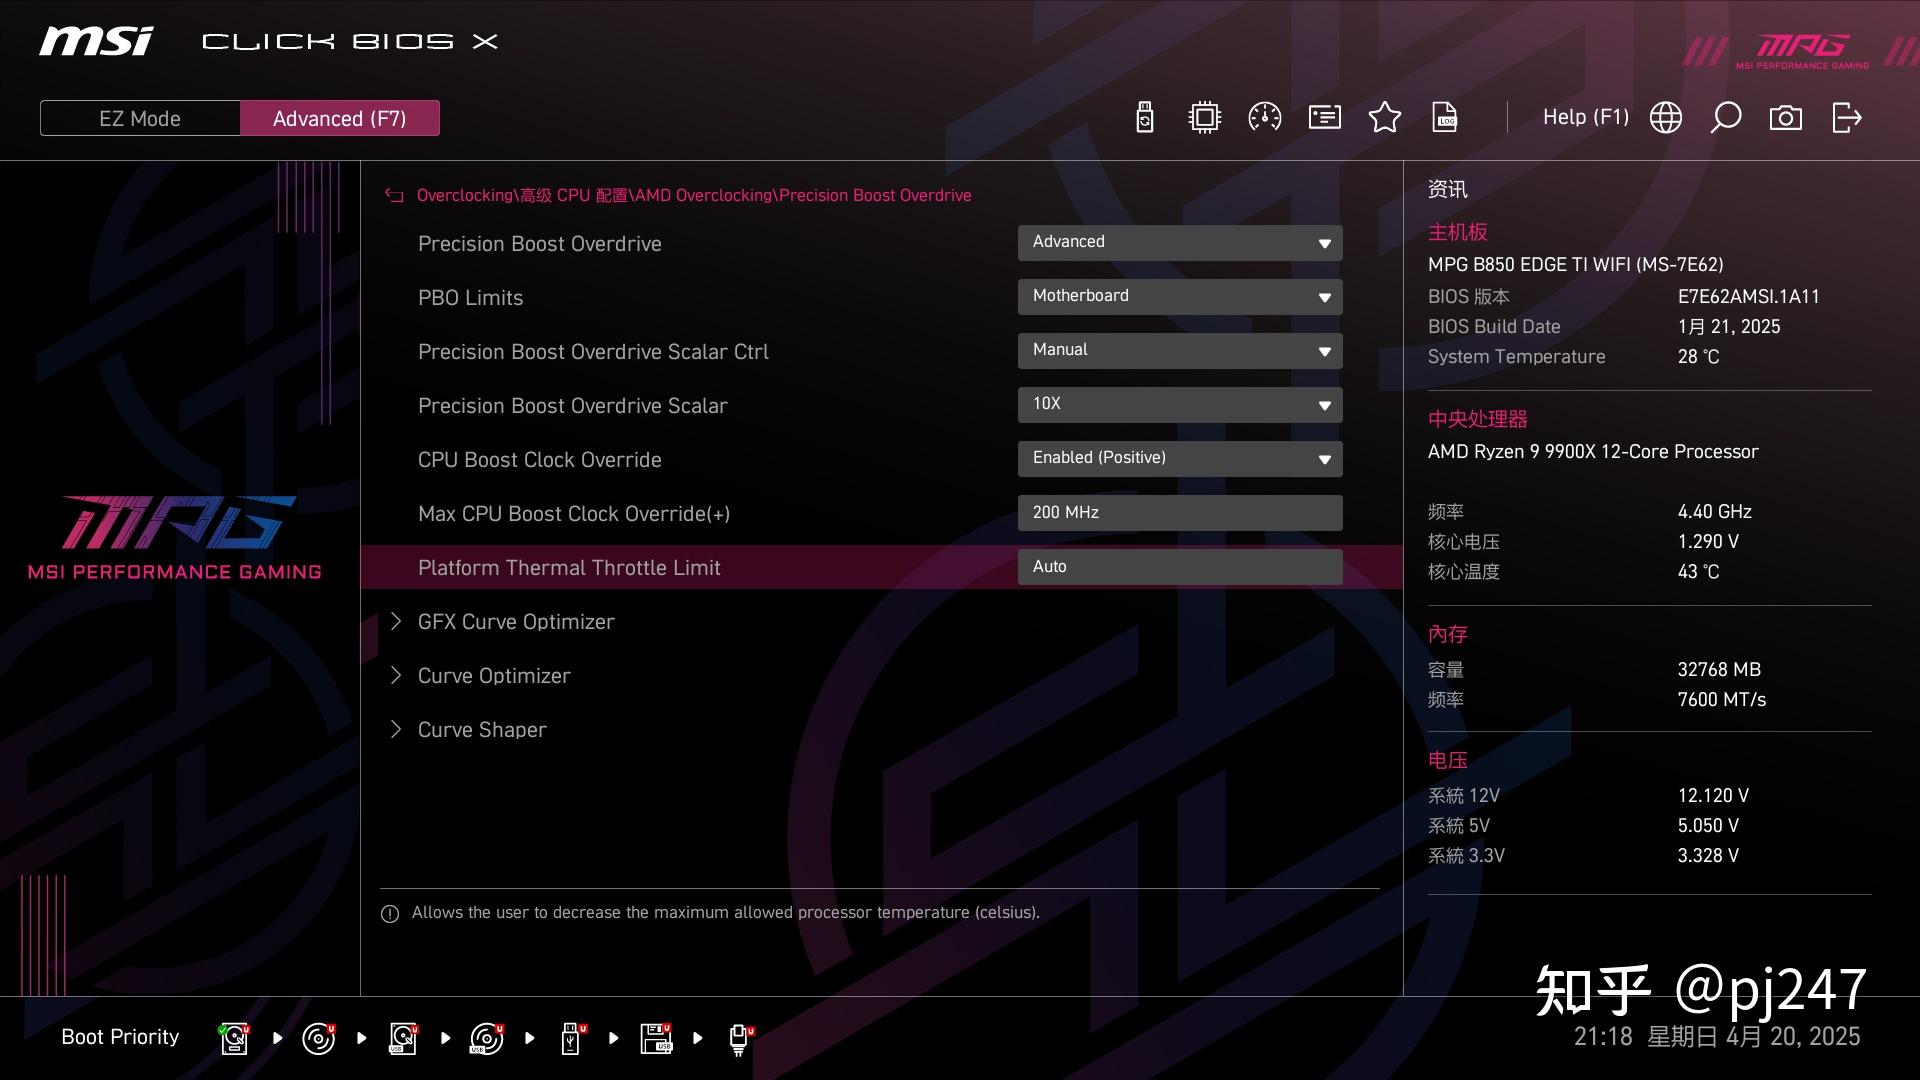The width and height of the screenshot is (1920, 1080).
Task: Expand the GFX Curve Optimizer submenu
Action: 516,622
